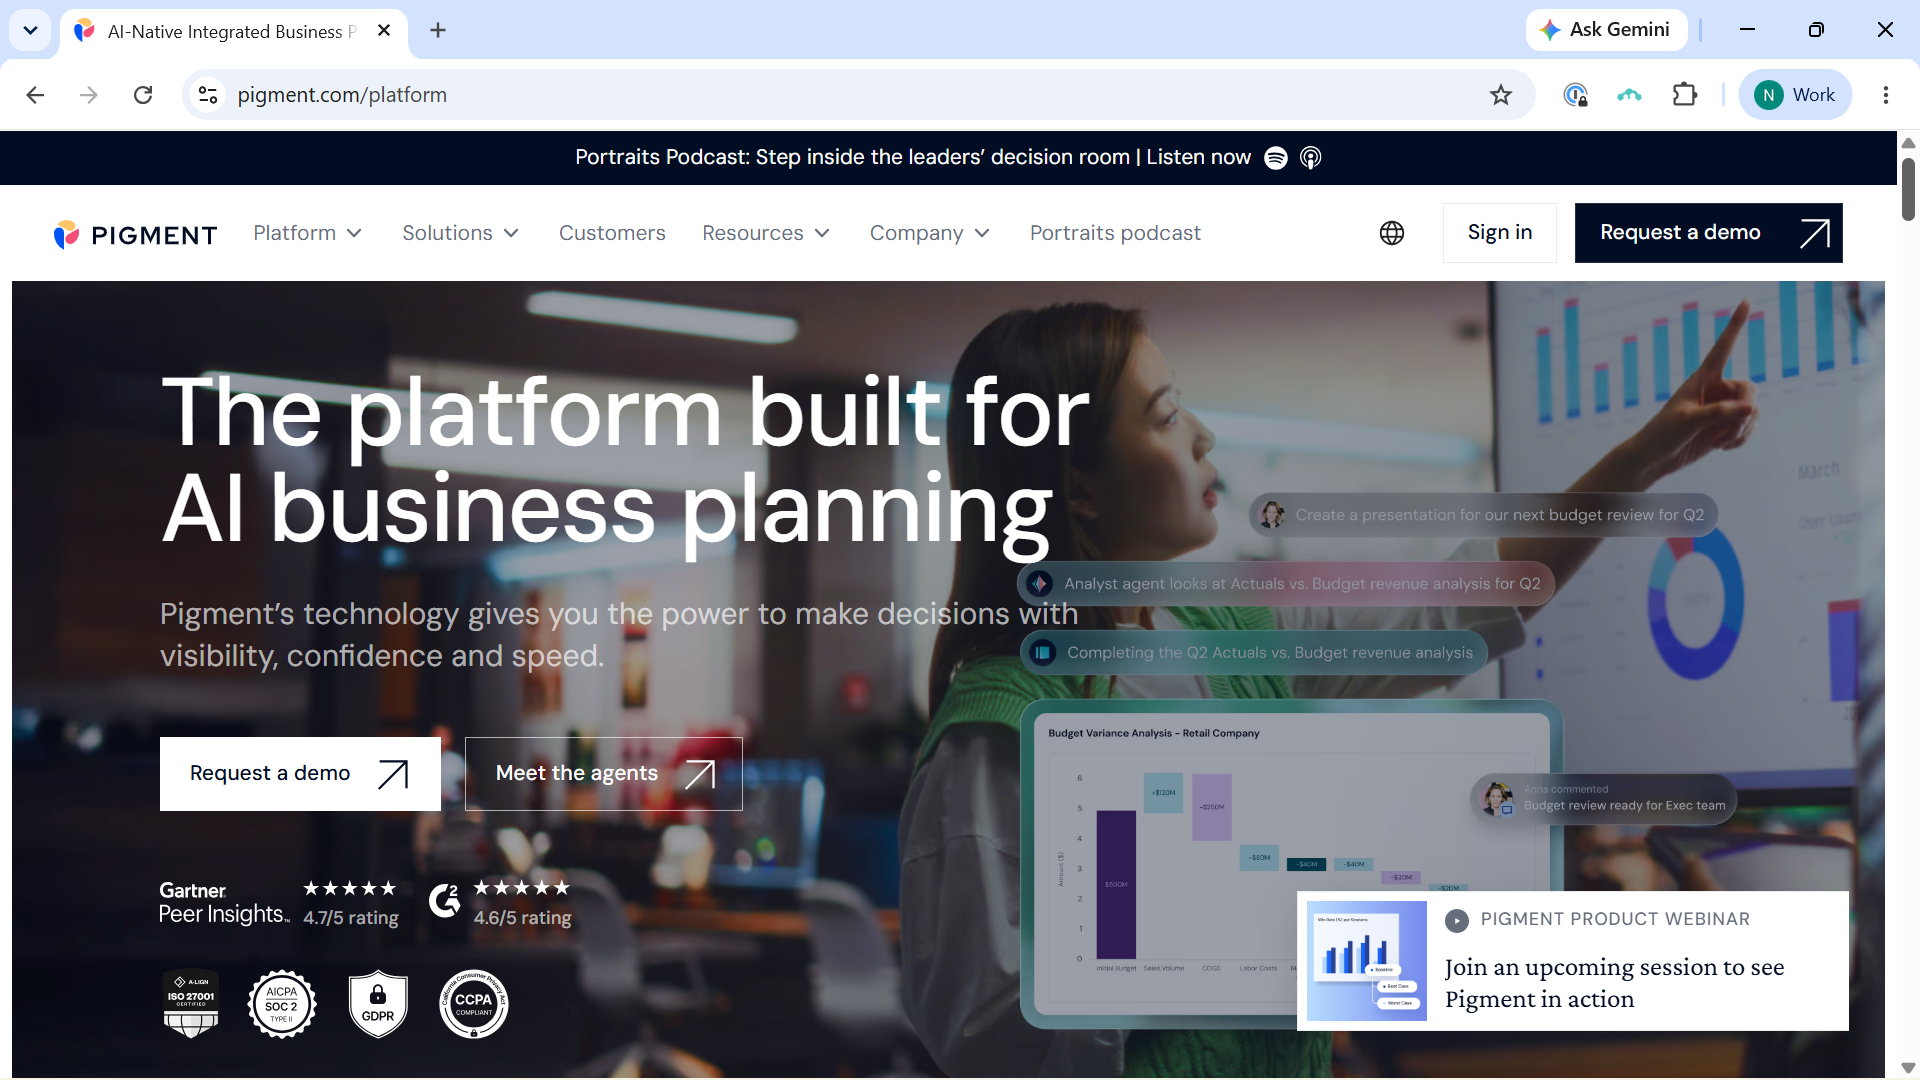Click the Gartner Peer Insights logo
1920x1080 pixels.
click(224, 903)
